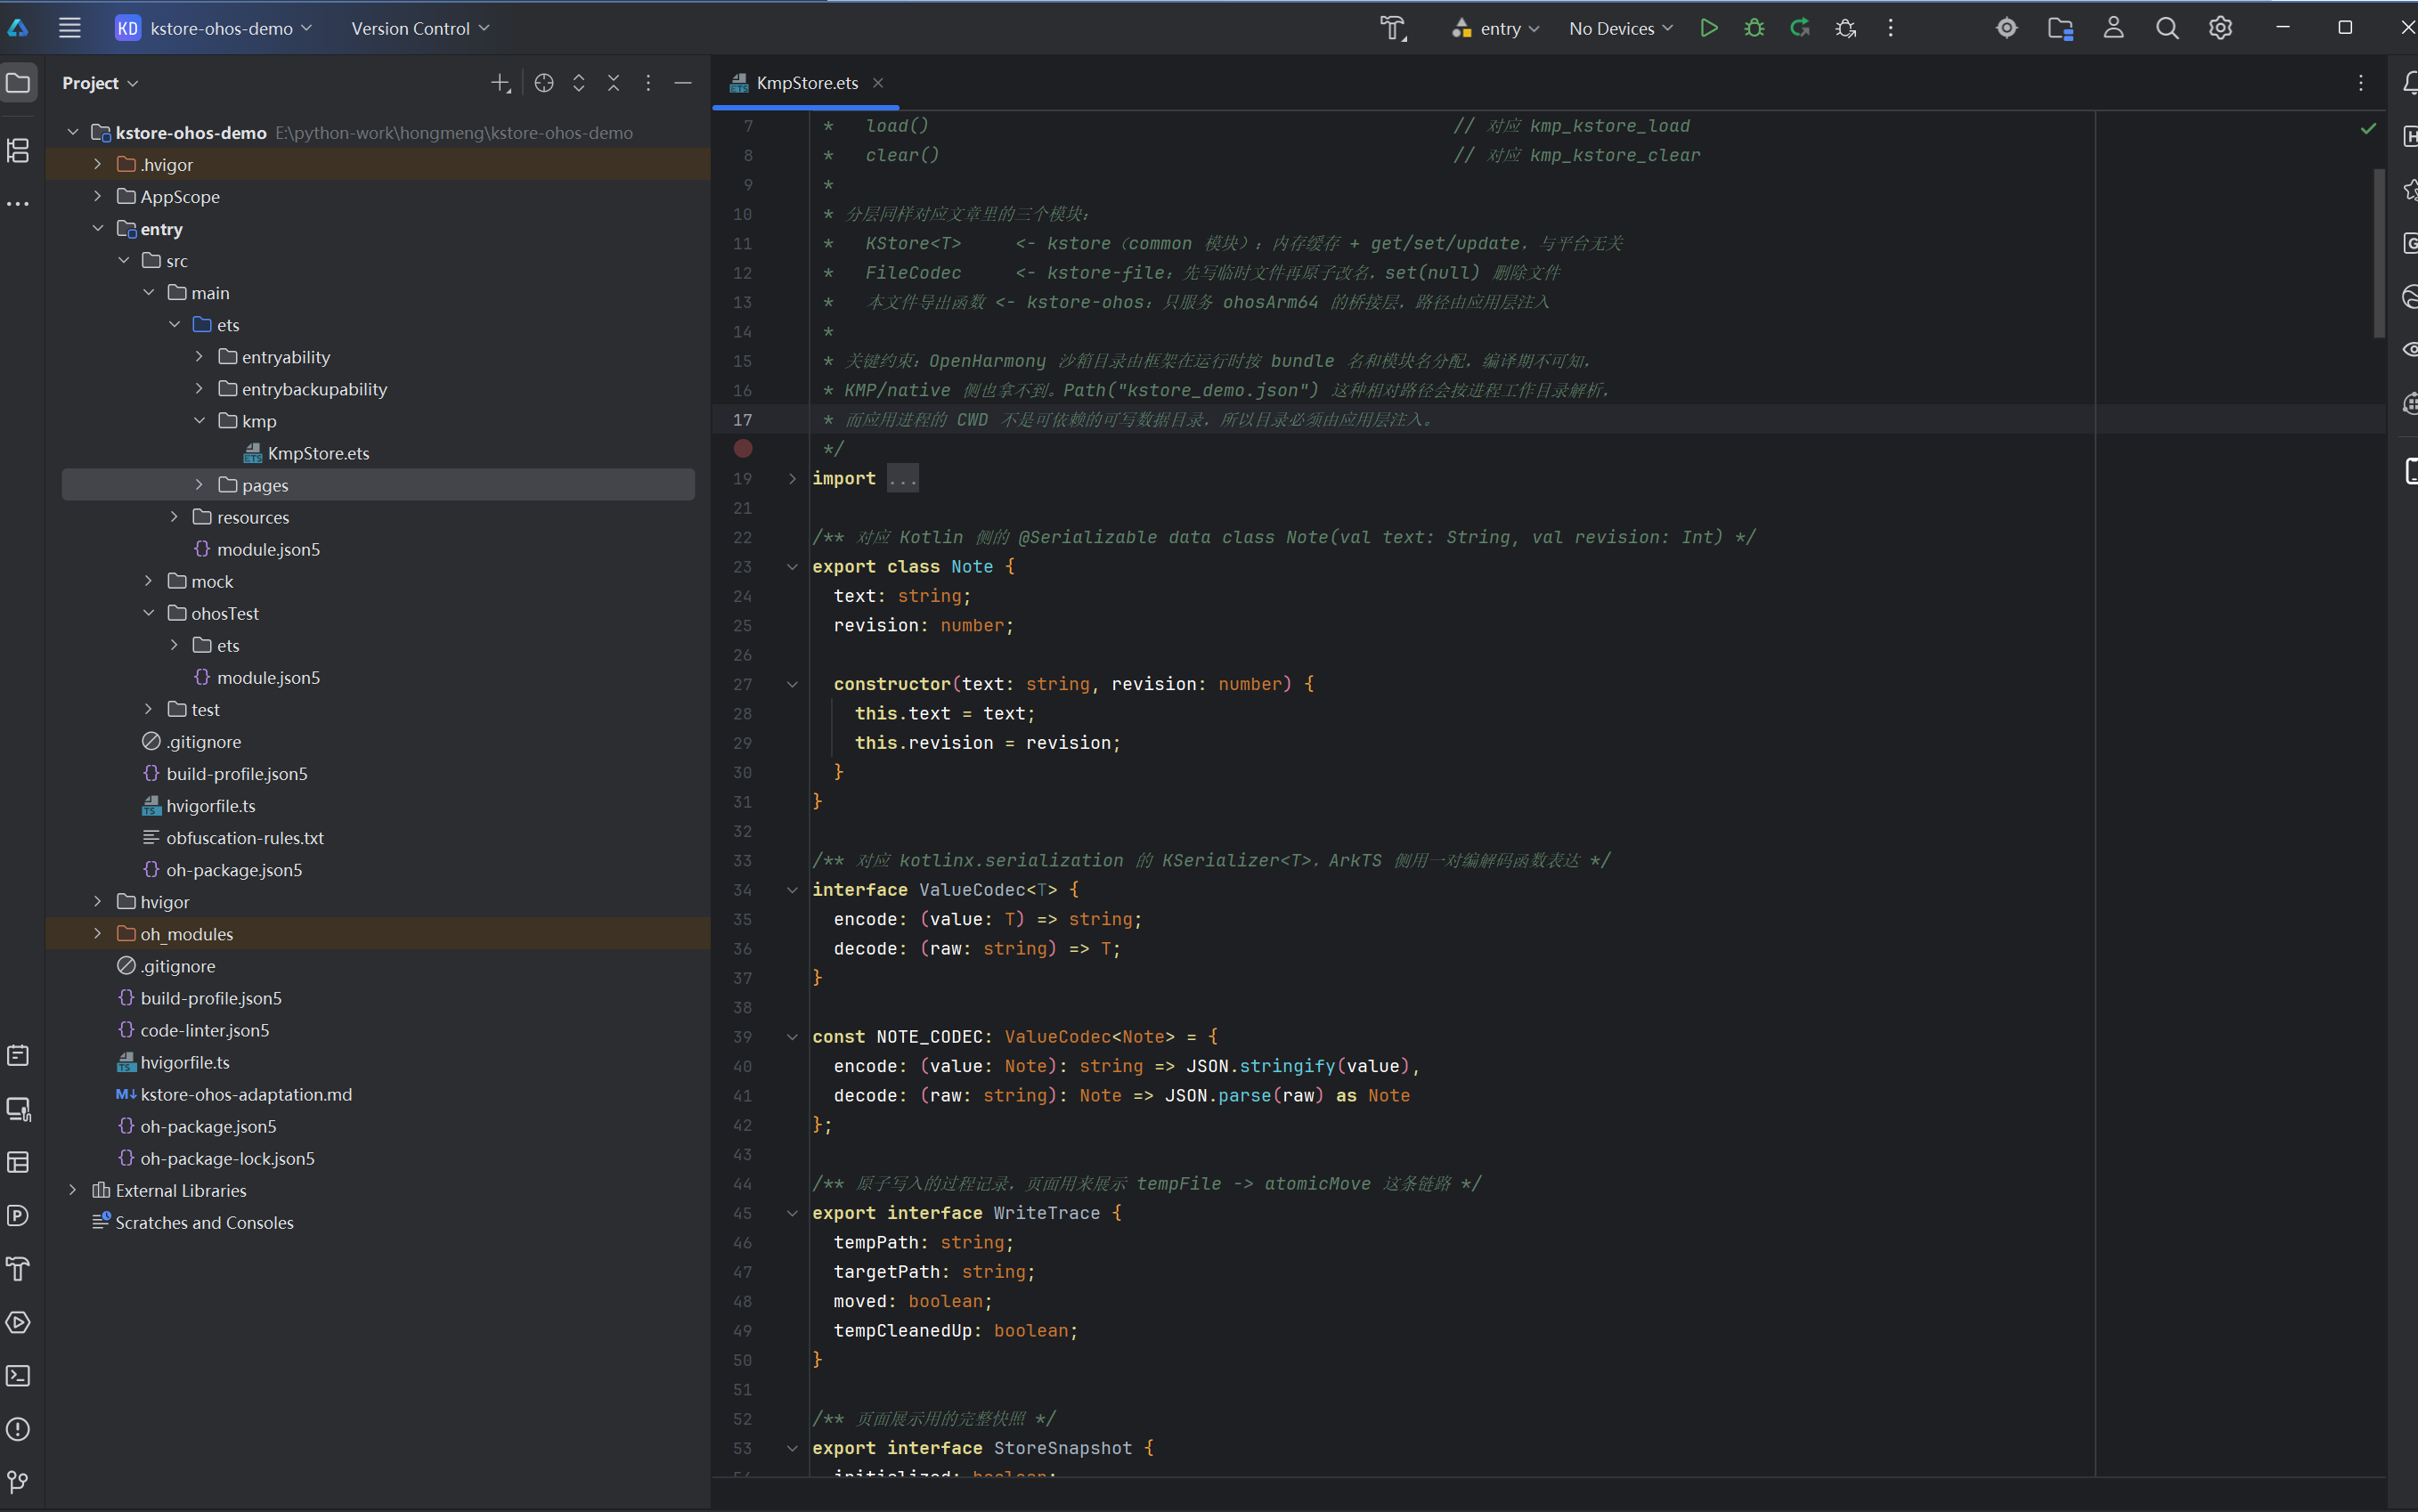Click the hot reload apply-changes icon
2418x1512 pixels.
(x=1800, y=28)
